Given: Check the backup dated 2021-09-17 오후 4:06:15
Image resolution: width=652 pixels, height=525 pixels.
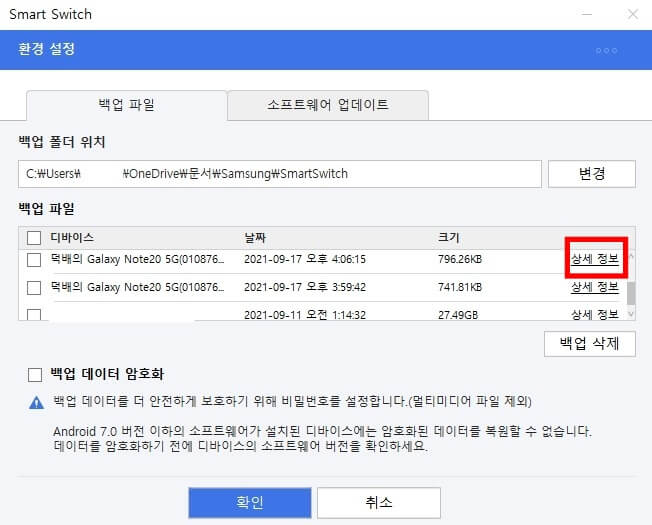Looking at the screenshot, I should [34, 260].
